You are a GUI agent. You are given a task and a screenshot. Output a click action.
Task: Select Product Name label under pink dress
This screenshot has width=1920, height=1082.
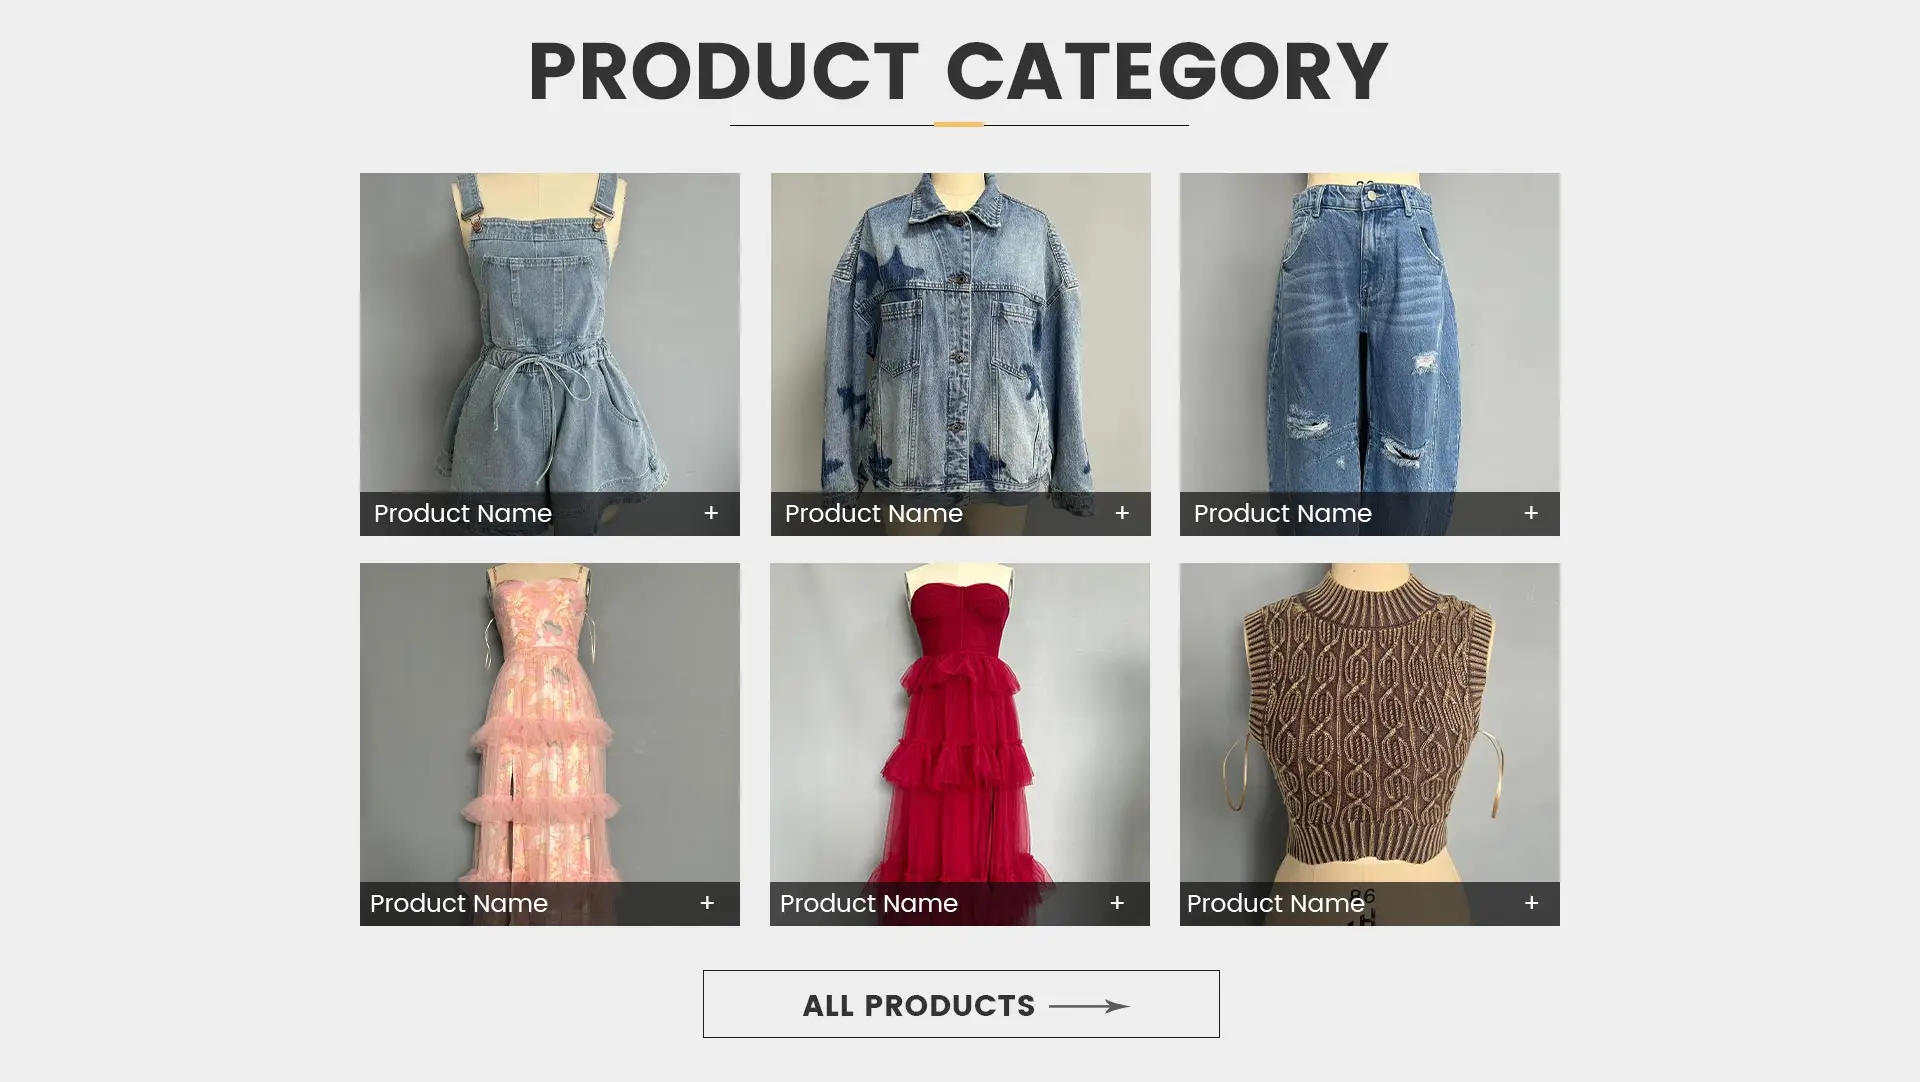(x=459, y=903)
